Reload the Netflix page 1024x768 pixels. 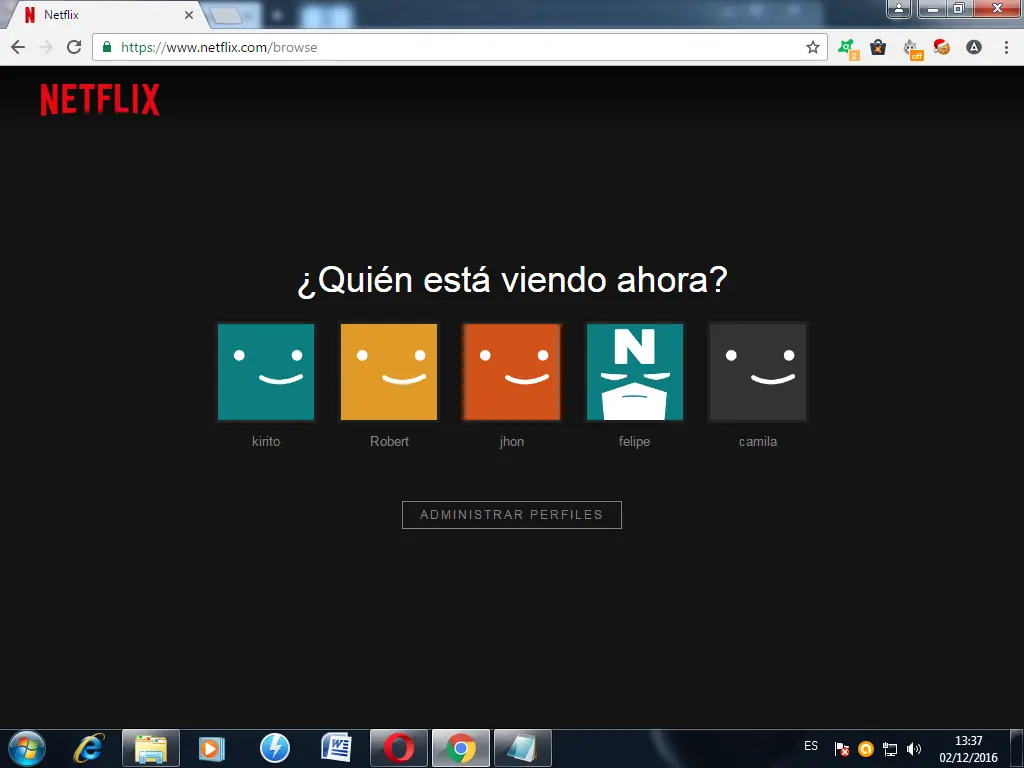74,47
